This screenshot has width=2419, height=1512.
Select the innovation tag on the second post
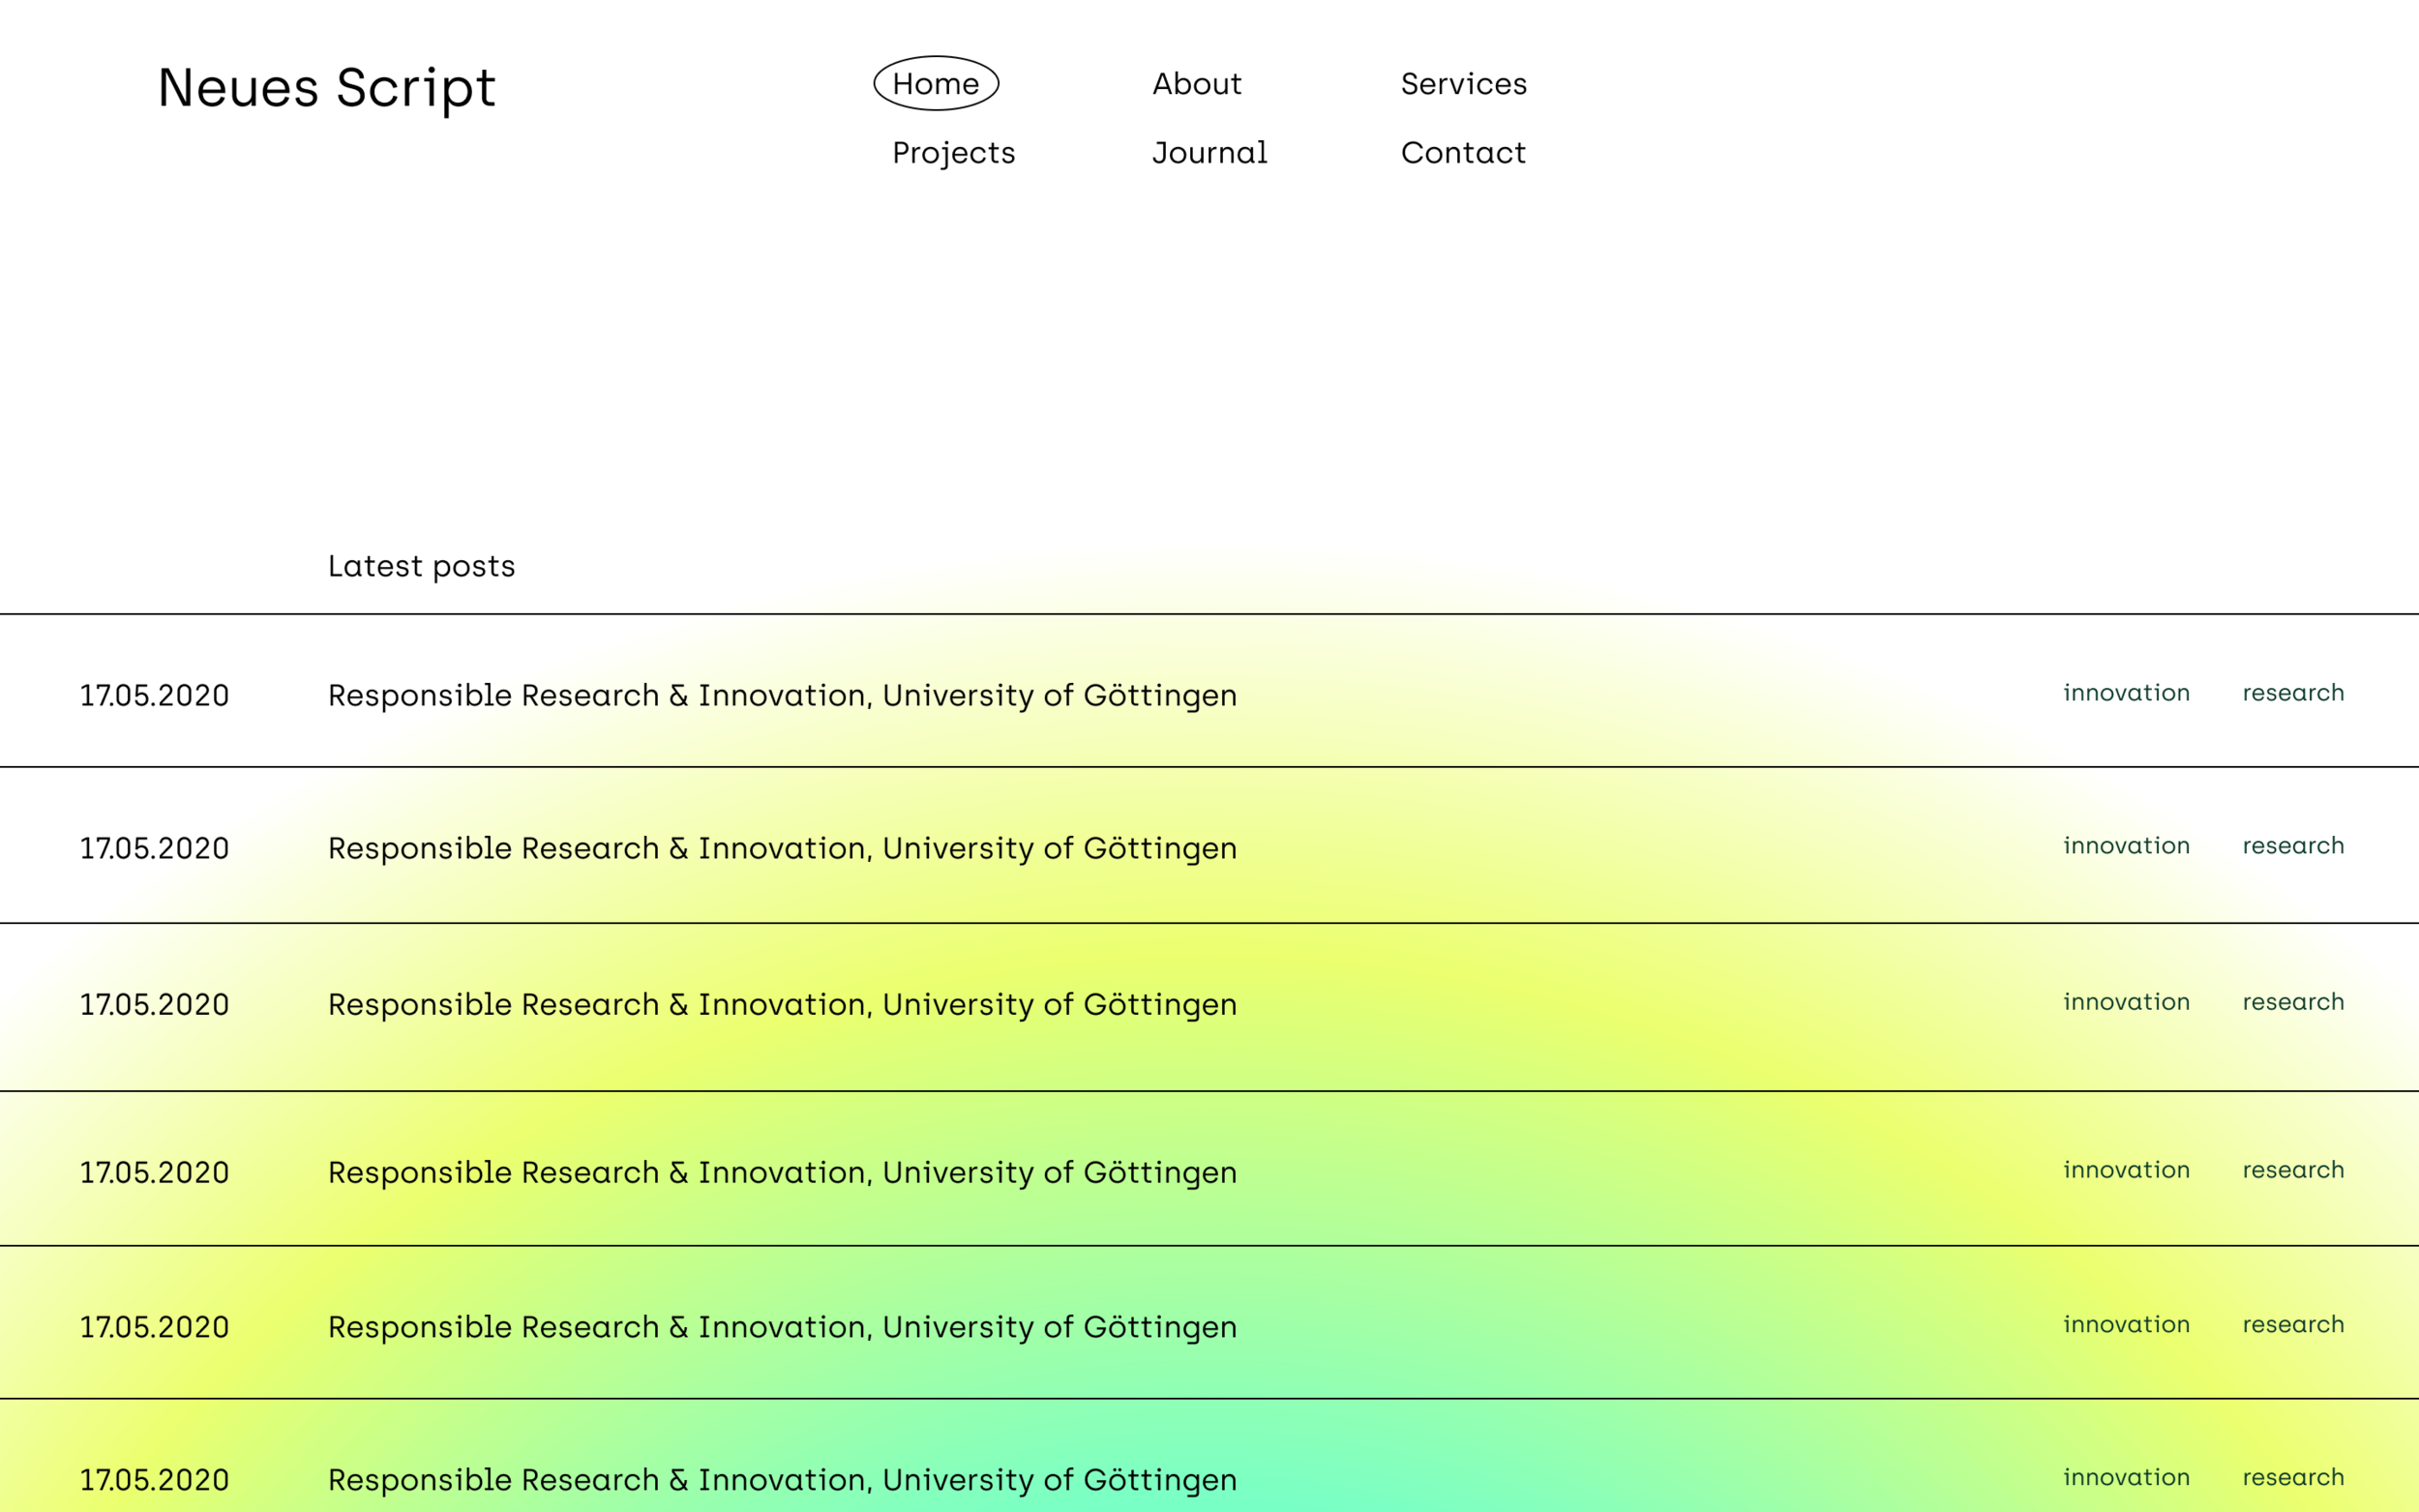click(x=2126, y=846)
